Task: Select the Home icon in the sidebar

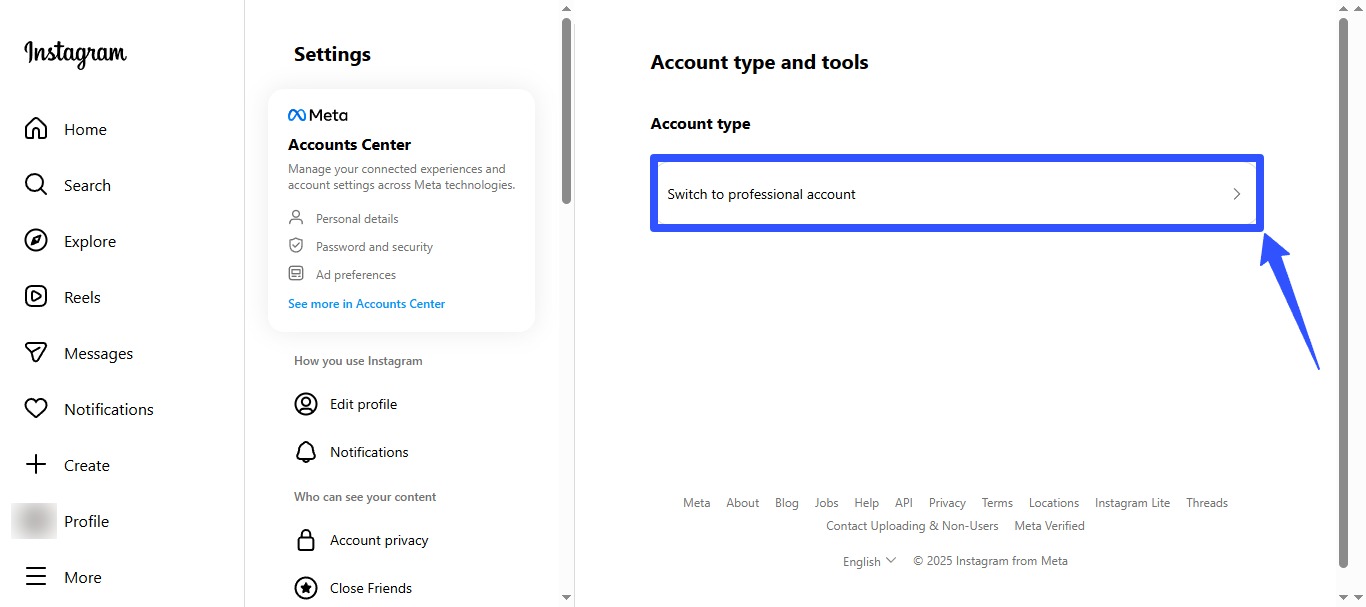Action: pyautogui.click(x=36, y=129)
